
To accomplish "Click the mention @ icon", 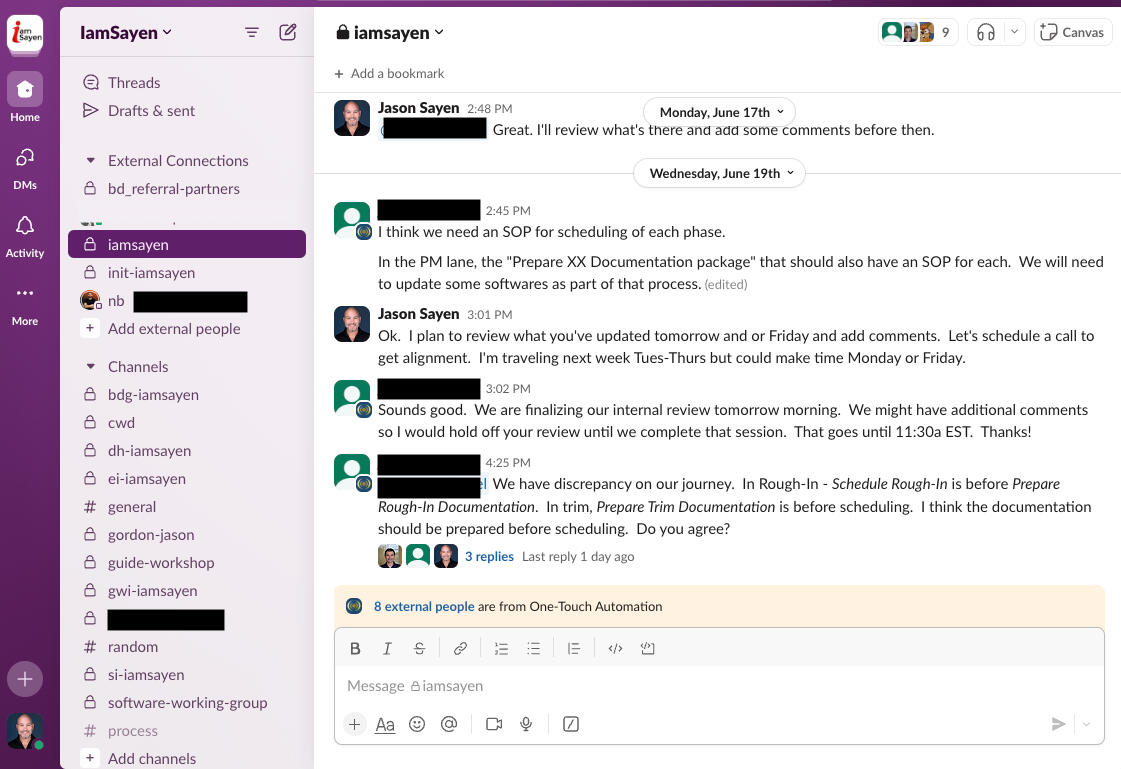I will click(x=449, y=724).
